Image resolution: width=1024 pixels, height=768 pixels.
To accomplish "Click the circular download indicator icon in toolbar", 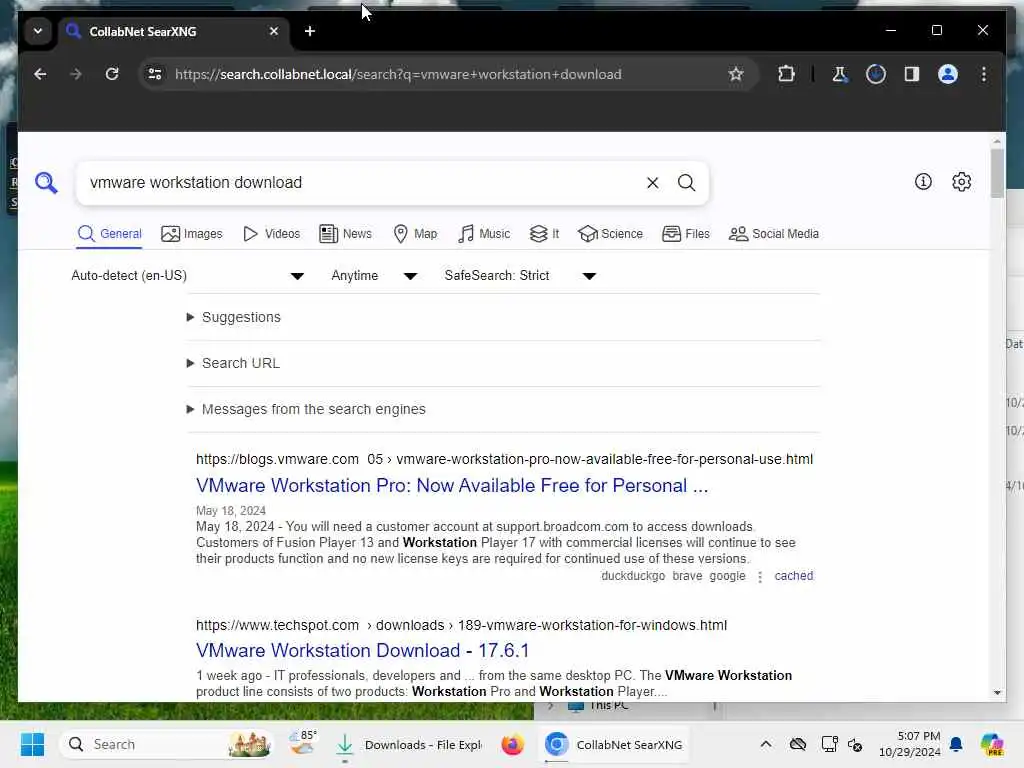I will pos(876,74).
